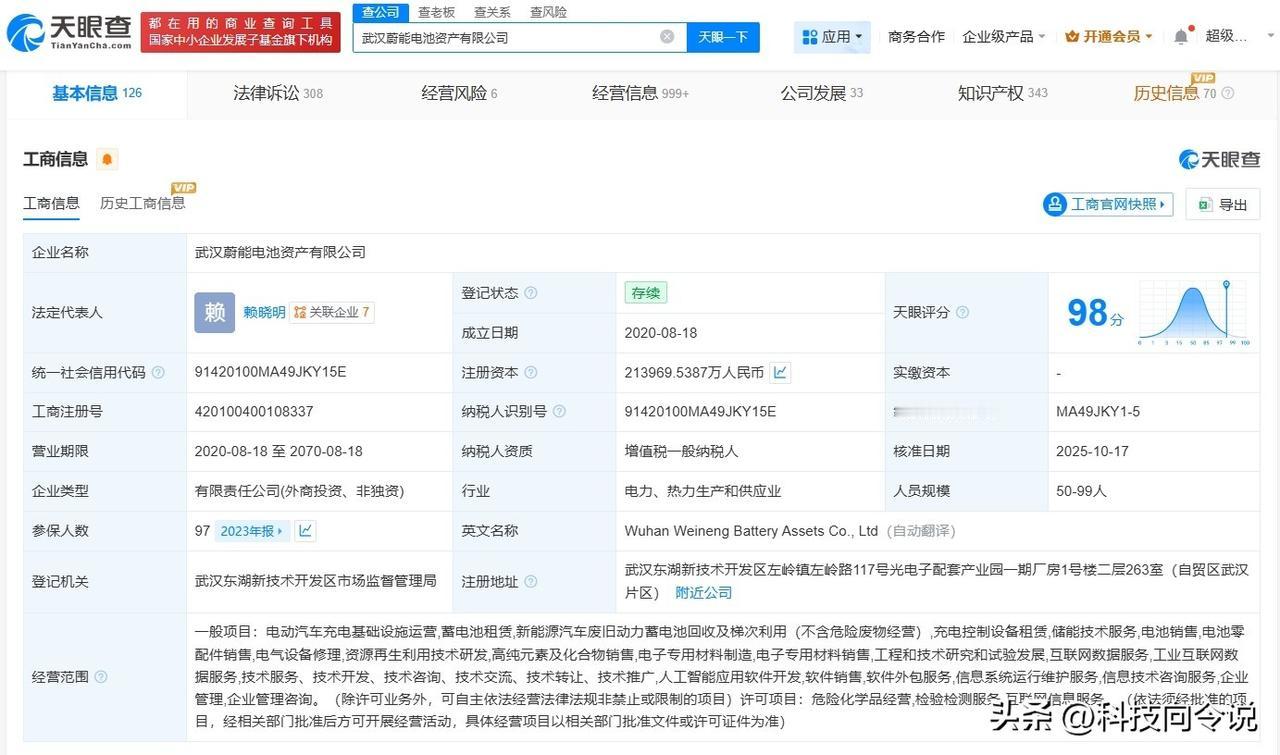Expand the 企业级产品 dropdown

(1004, 37)
